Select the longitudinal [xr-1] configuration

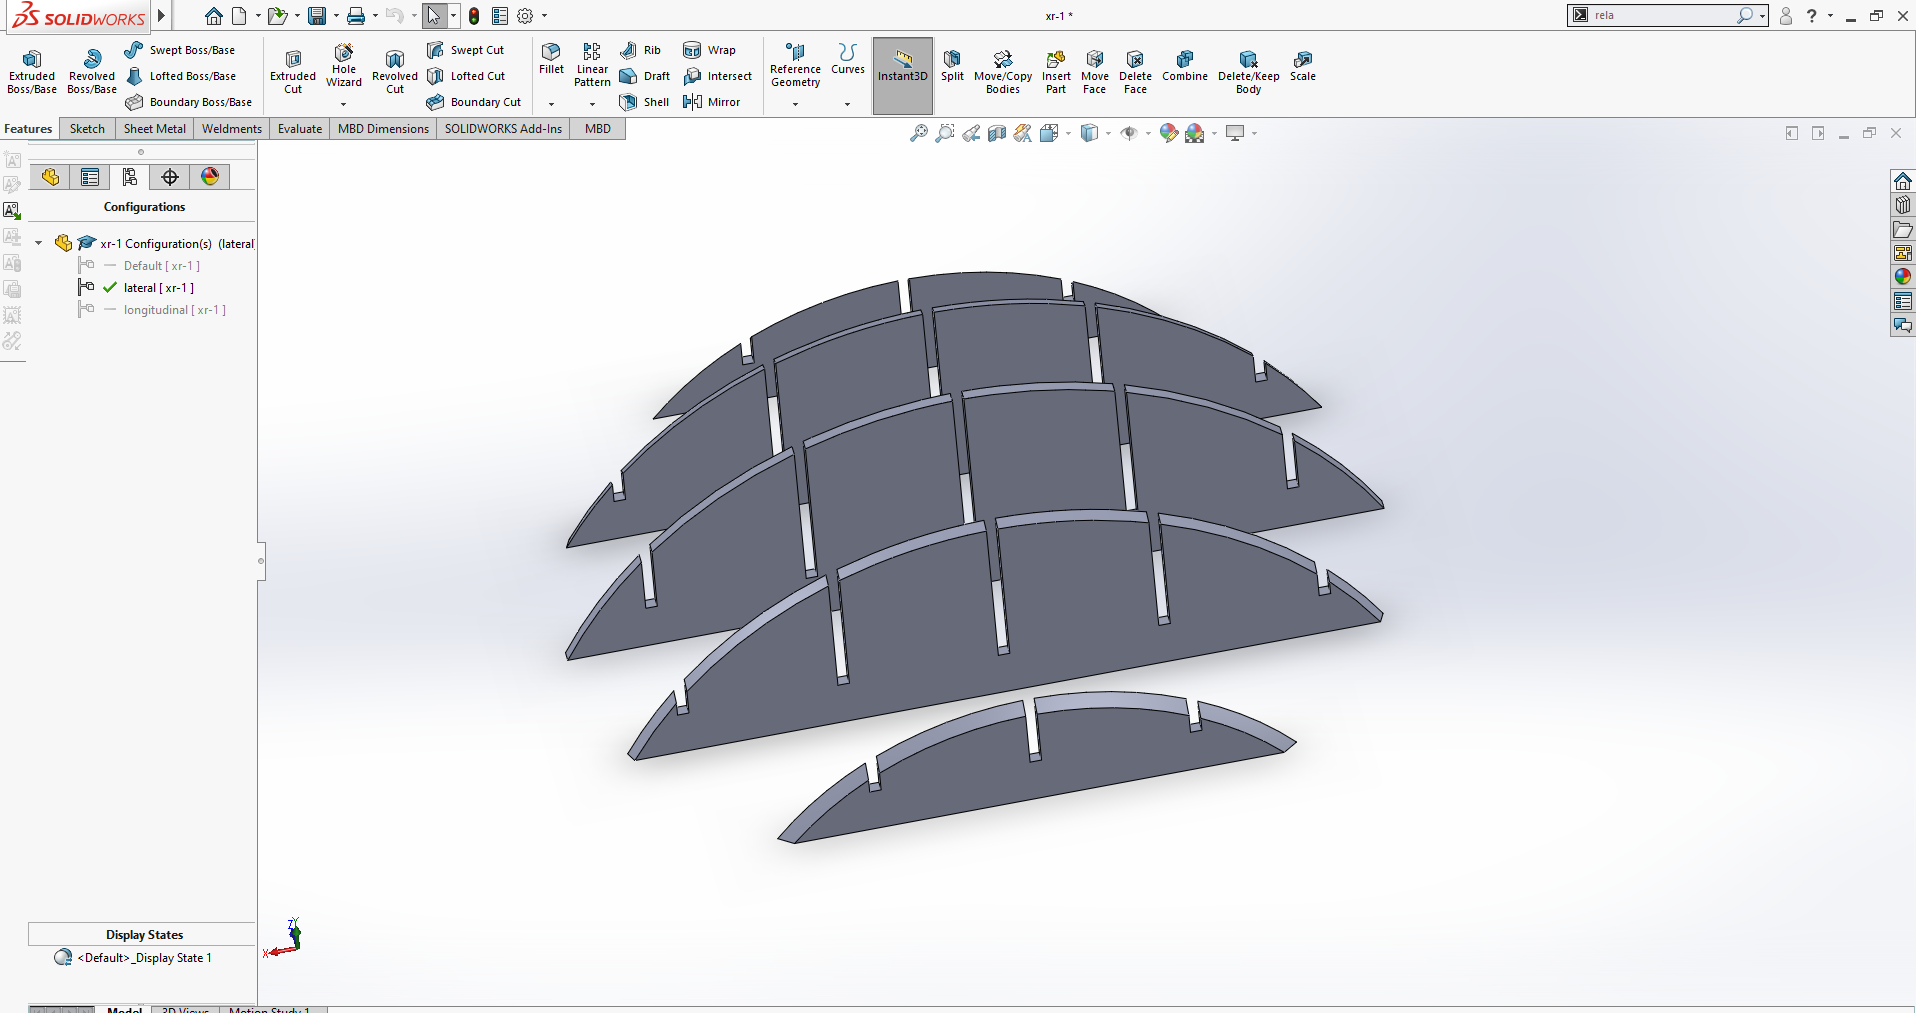click(175, 310)
